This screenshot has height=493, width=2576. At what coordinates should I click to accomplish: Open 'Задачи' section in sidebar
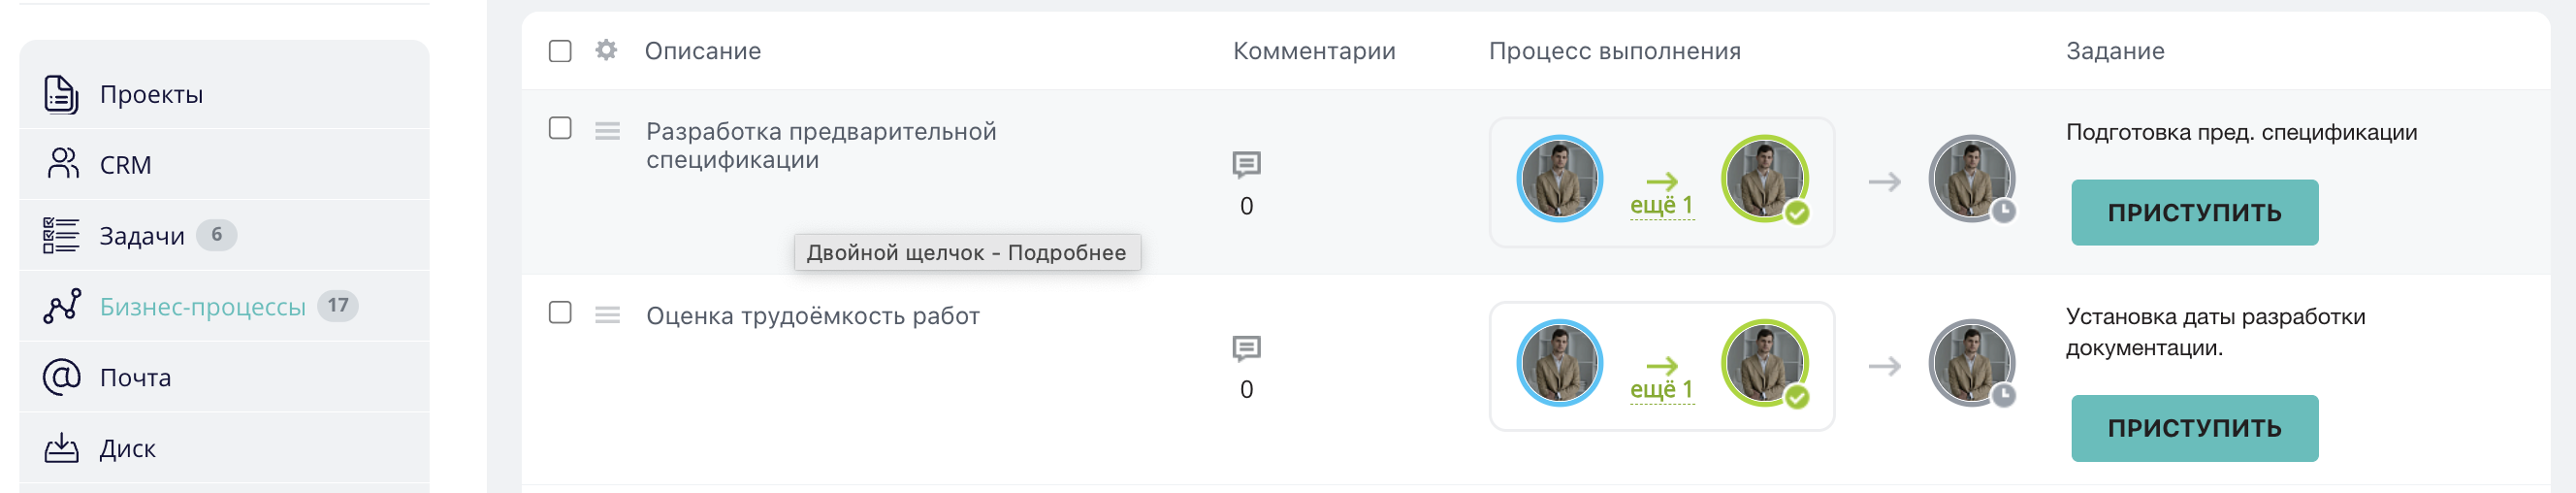pyautogui.click(x=142, y=236)
